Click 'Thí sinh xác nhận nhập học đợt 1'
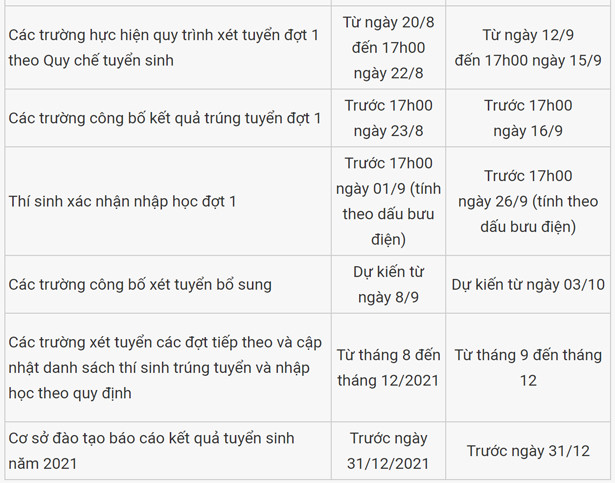Image resolution: width=615 pixels, height=483 pixels. [x=122, y=202]
